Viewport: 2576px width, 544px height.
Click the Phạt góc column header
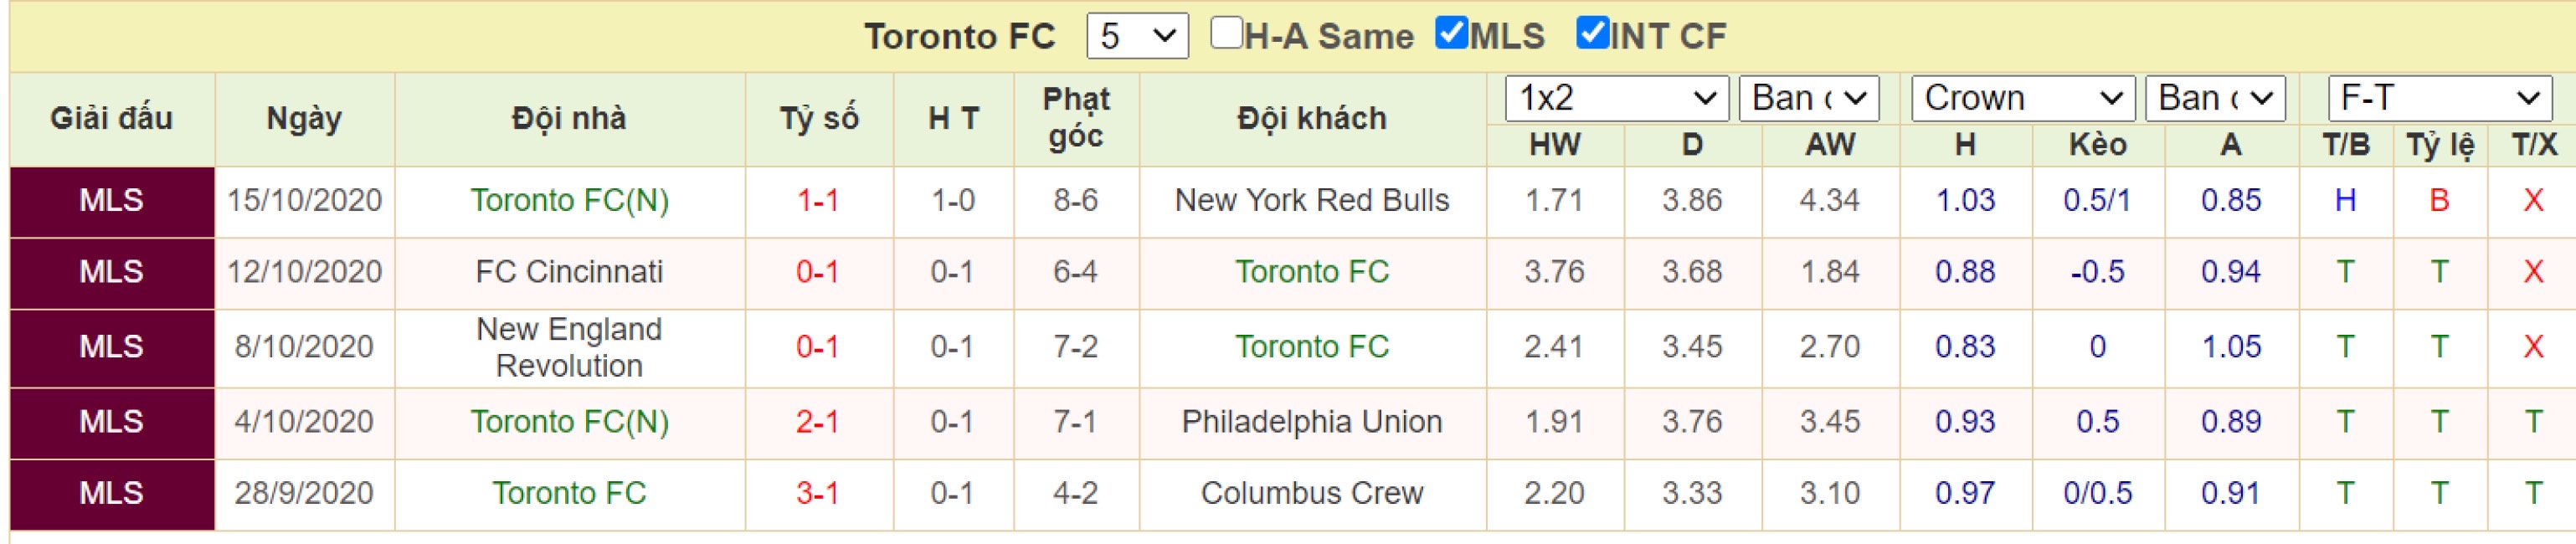pos(1076,118)
